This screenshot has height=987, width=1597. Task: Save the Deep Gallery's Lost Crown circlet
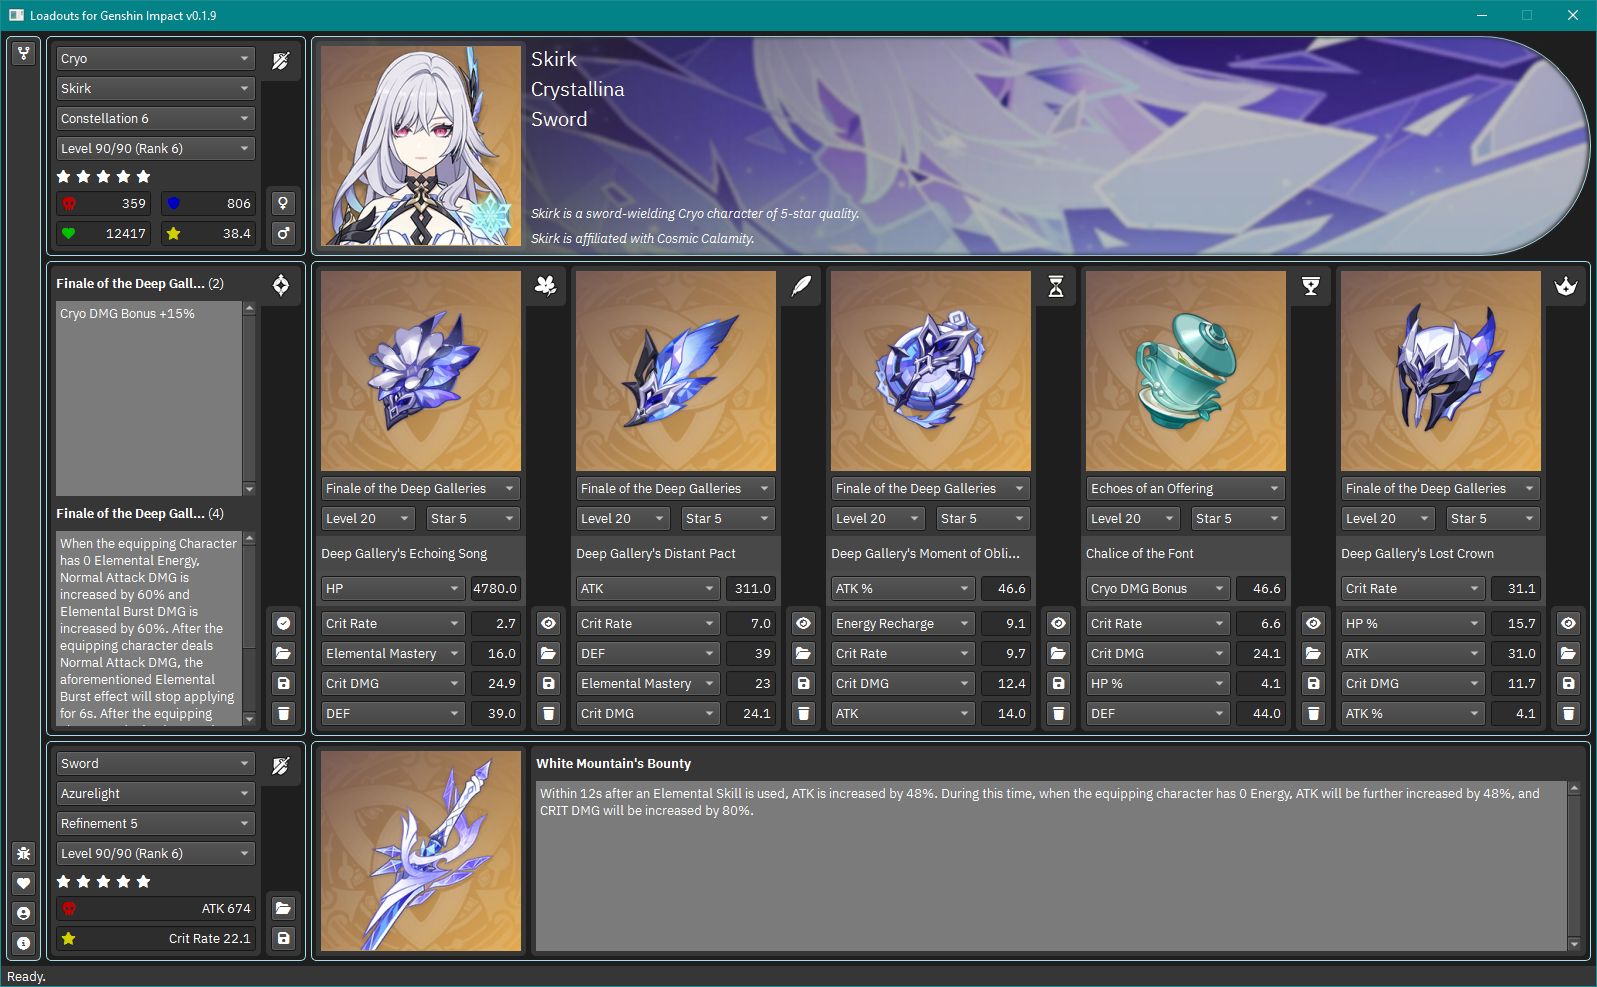[x=1569, y=683]
